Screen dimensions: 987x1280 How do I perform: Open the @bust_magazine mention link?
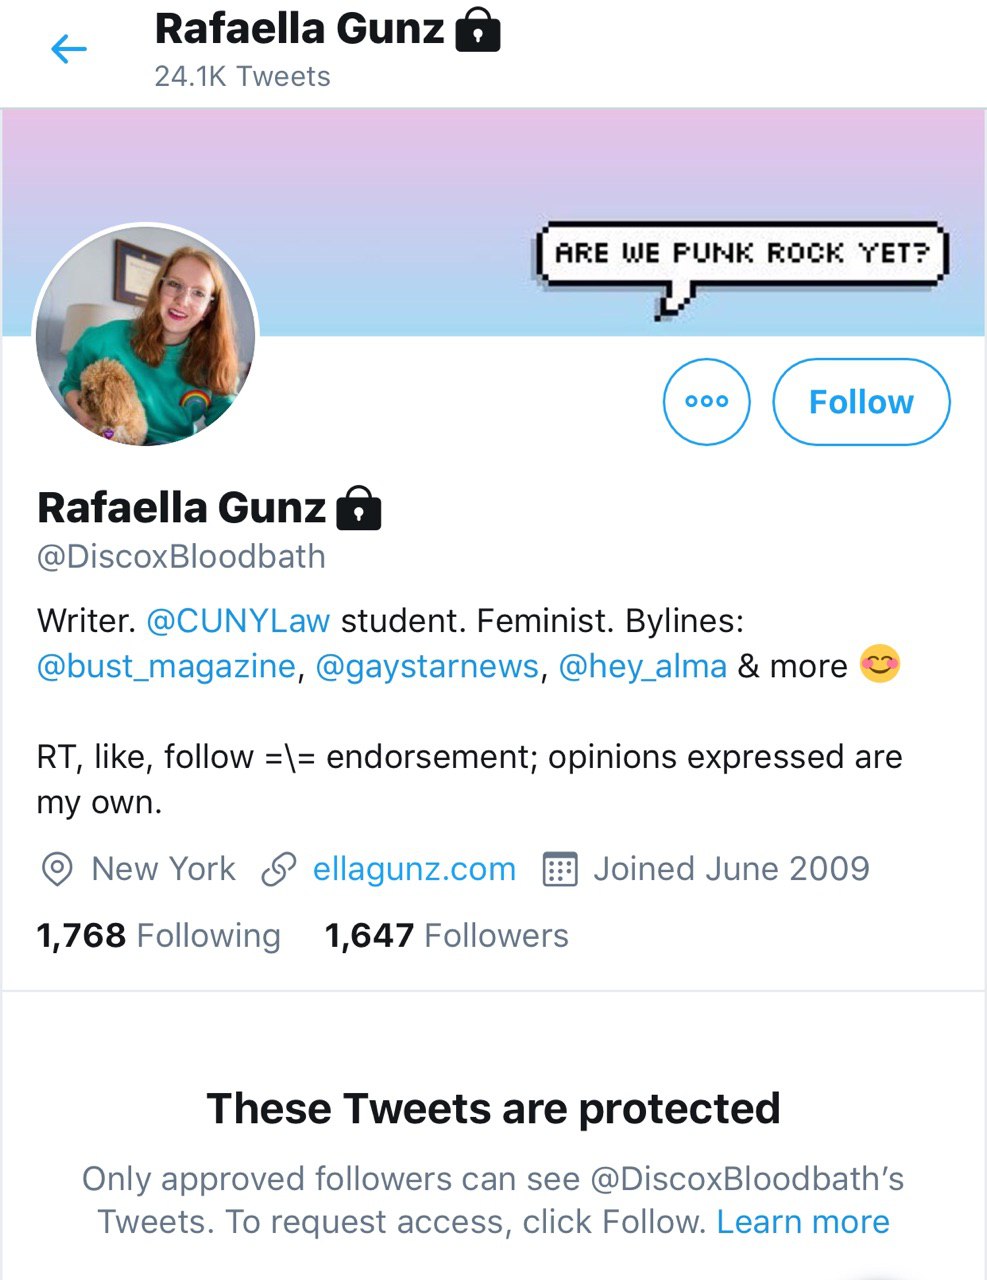(x=166, y=666)
